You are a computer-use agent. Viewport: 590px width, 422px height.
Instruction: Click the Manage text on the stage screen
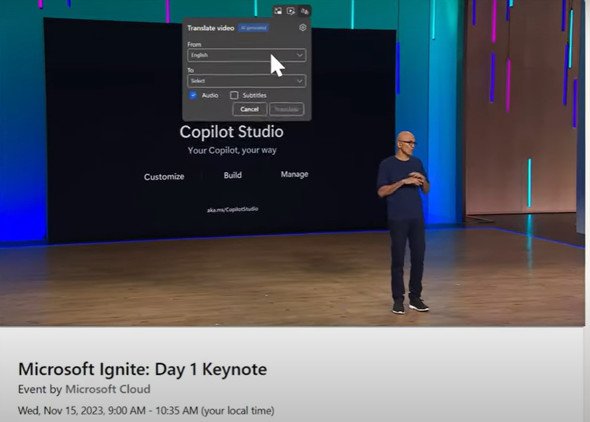tap(294, 174)
